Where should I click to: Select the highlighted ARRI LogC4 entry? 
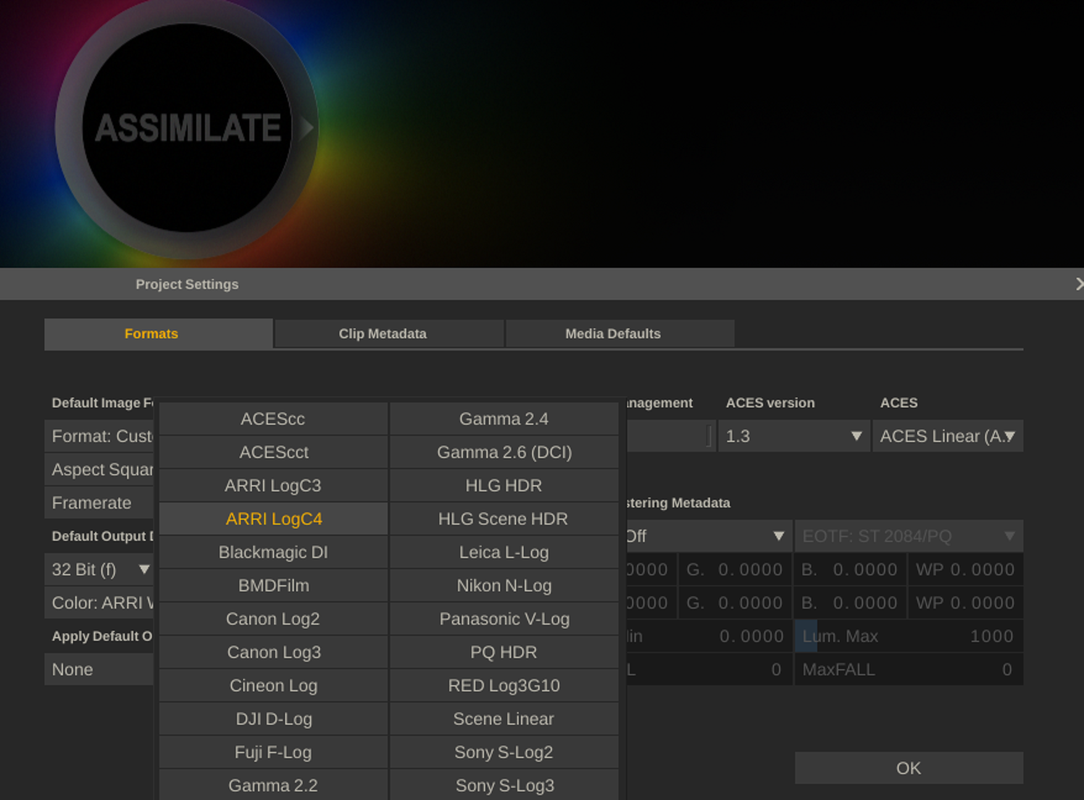click(273, 519)
